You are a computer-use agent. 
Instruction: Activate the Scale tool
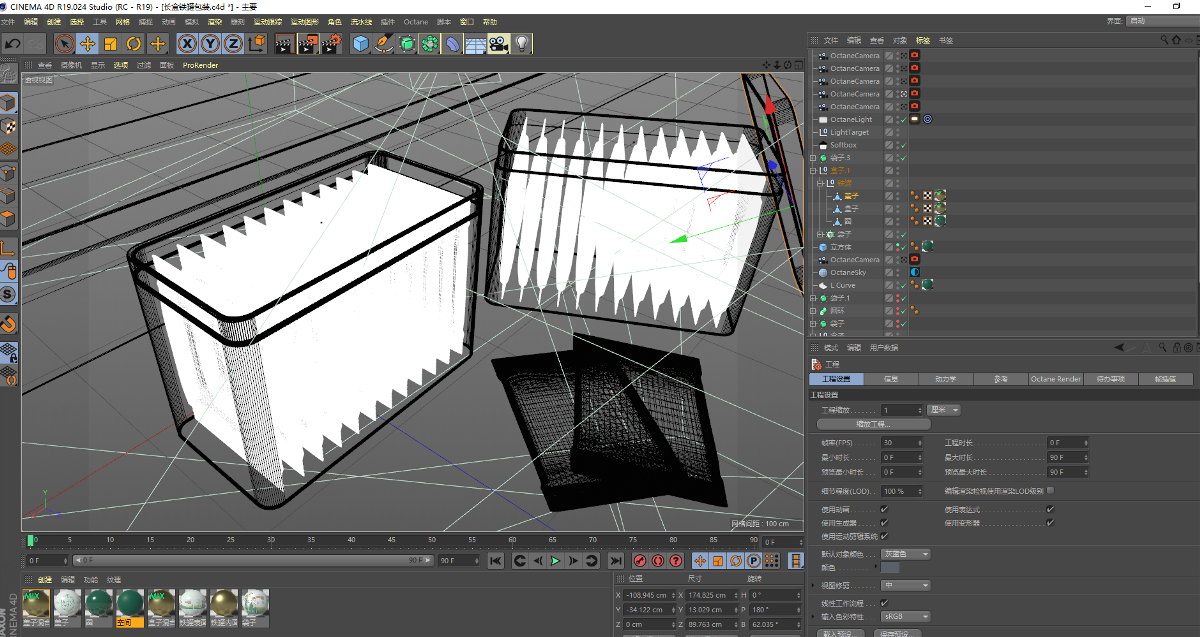[x=111, y=43]
